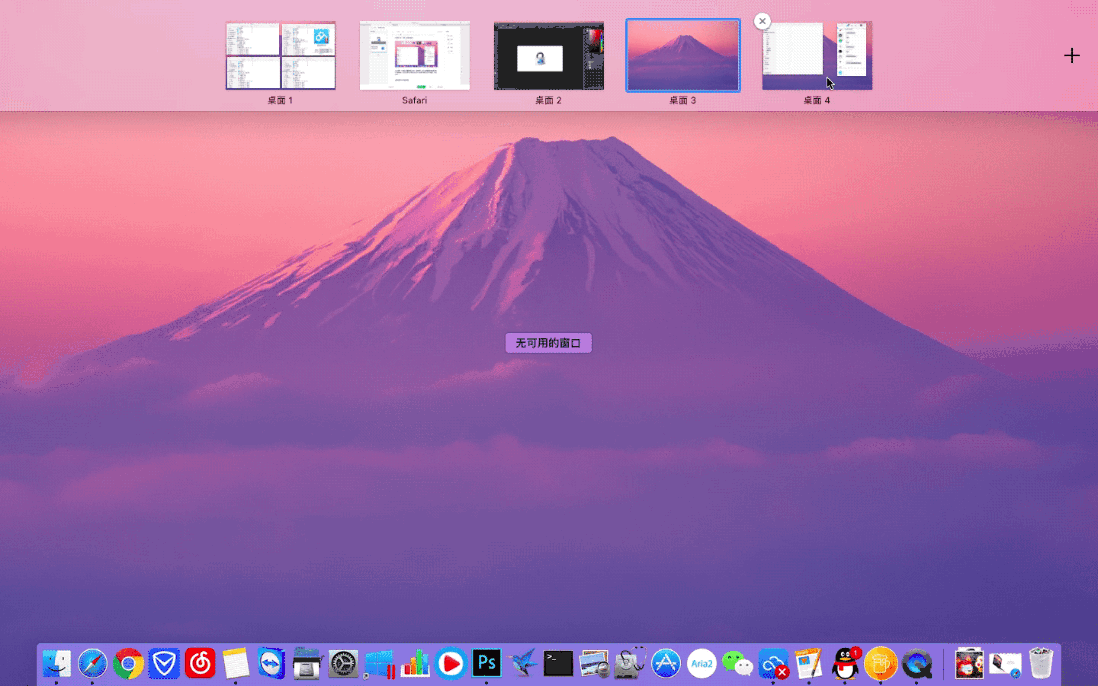Open NetEase Cloud Music red icon
Image resolution: width=1098 pixels, height=686 pixels.
click(200, 663)
